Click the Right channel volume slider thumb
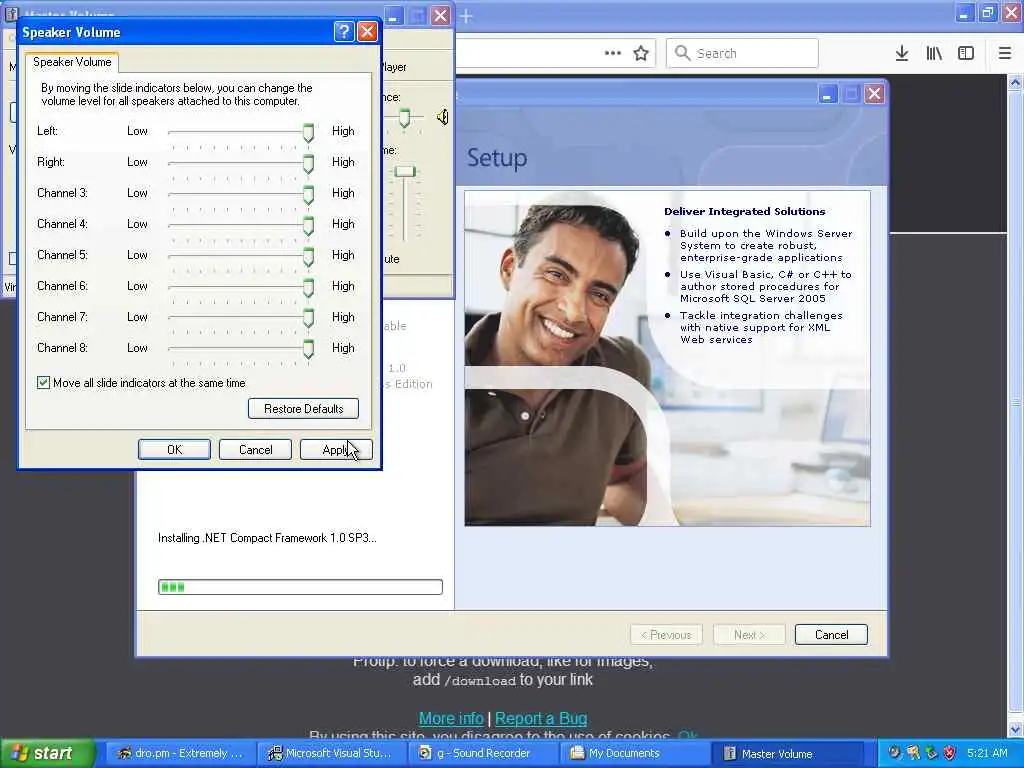Screen dimensions: 1024x768 pos(308,164)
